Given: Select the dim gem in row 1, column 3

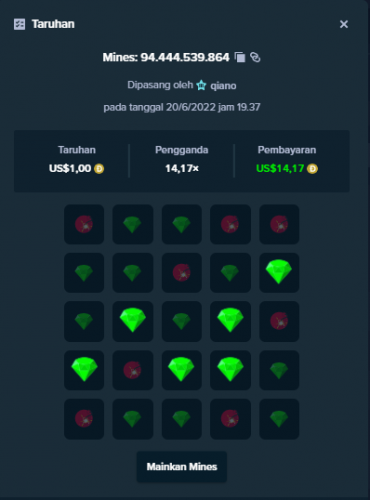Looking at the screenshot, I should click(x=182, y=224).
